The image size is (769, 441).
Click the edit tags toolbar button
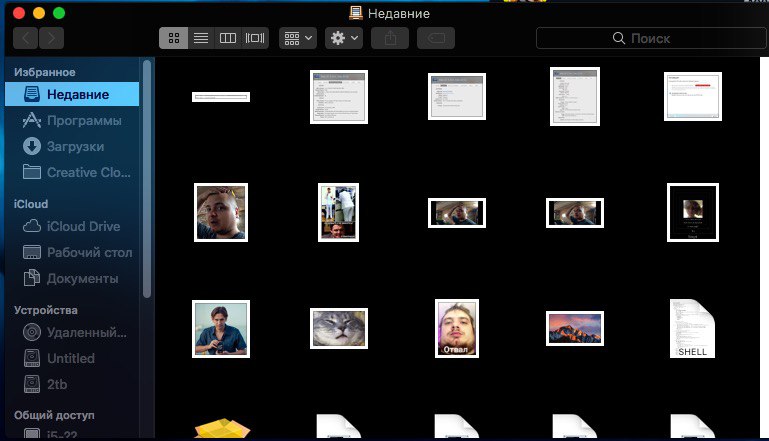(x=436, y=38)
